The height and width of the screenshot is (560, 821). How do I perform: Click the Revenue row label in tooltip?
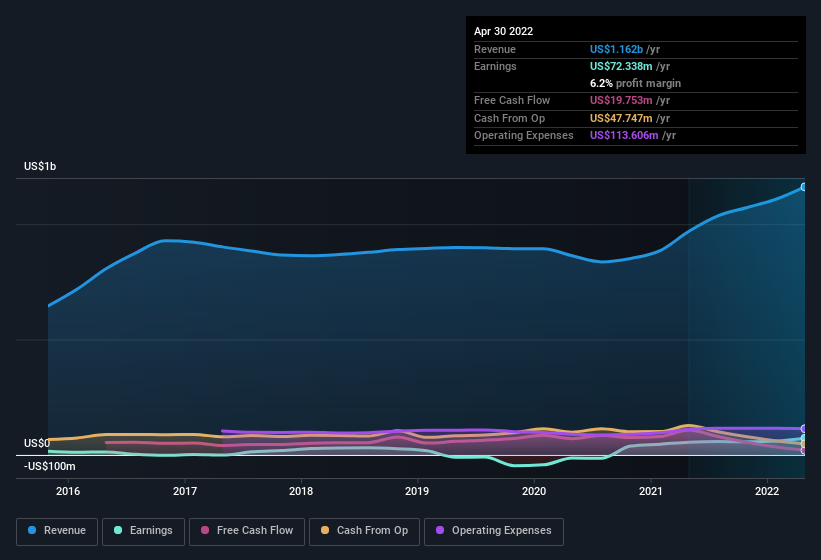click(x=495, y=49)
